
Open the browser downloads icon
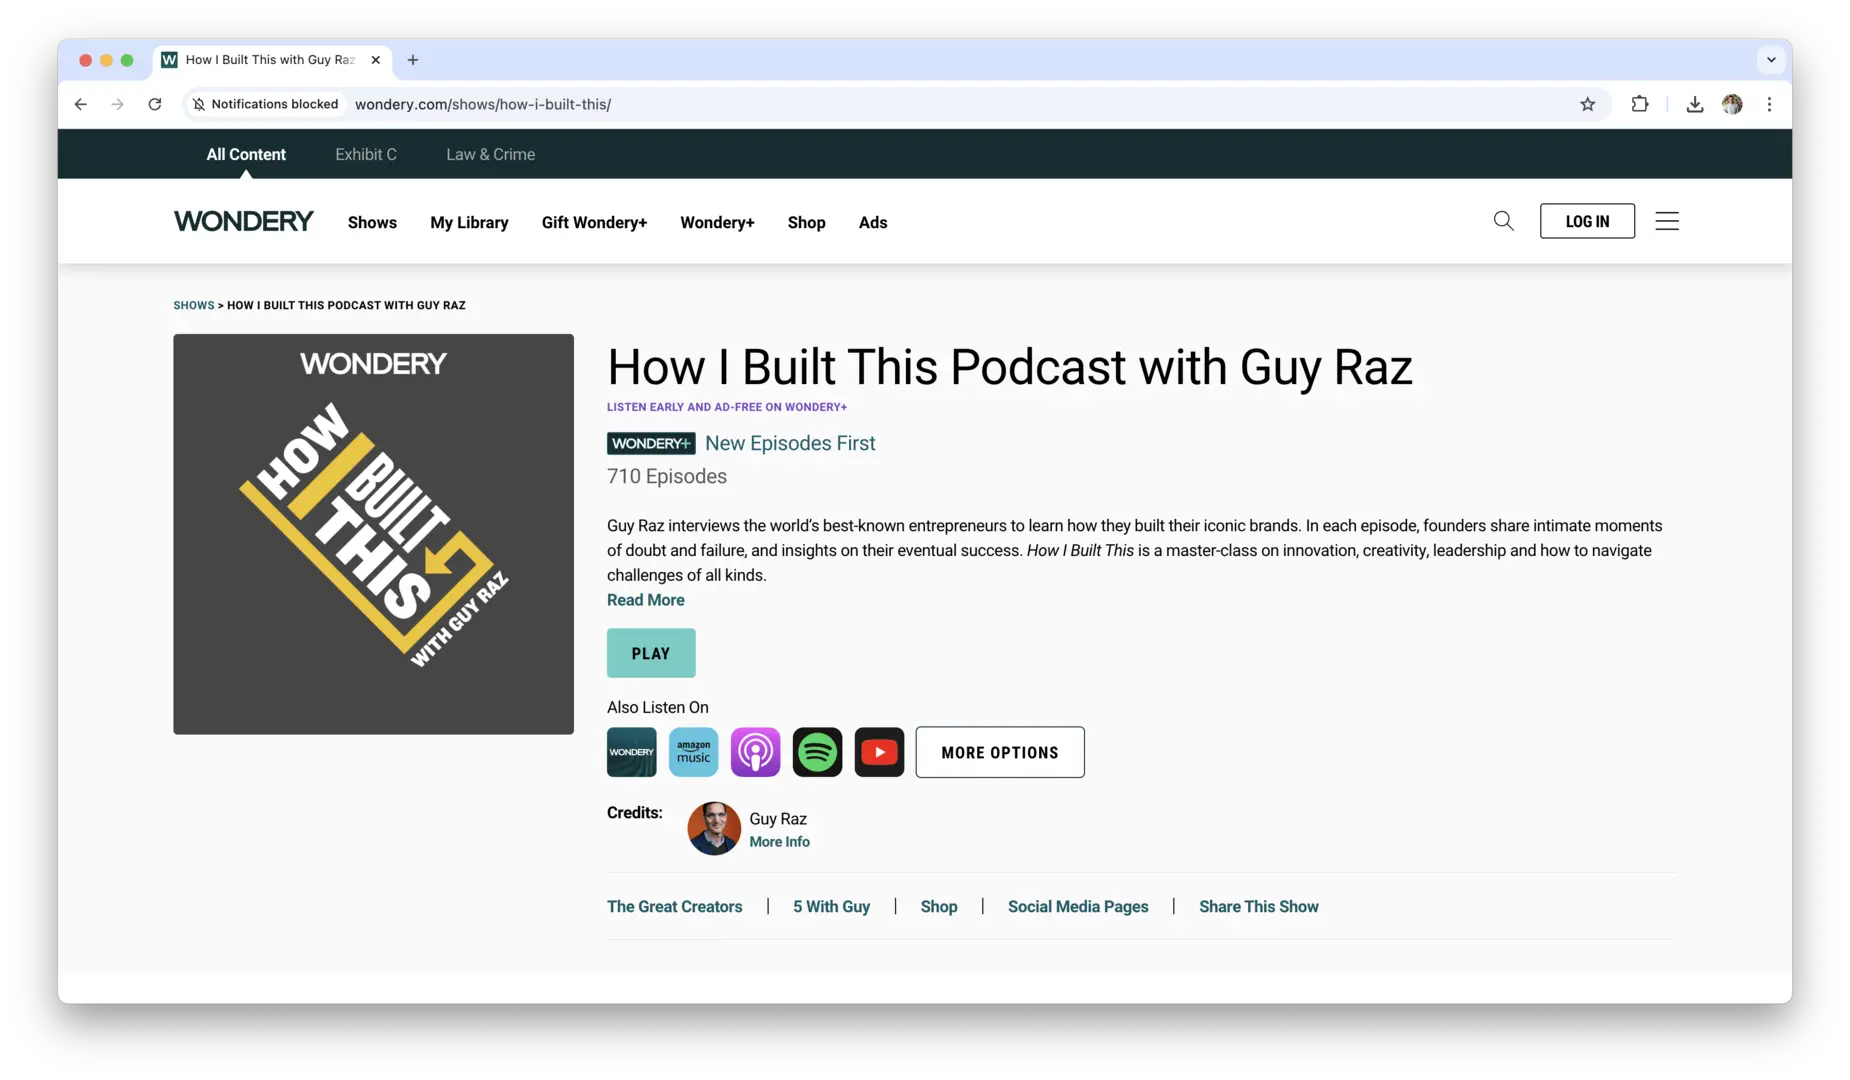pos(1694,103)
